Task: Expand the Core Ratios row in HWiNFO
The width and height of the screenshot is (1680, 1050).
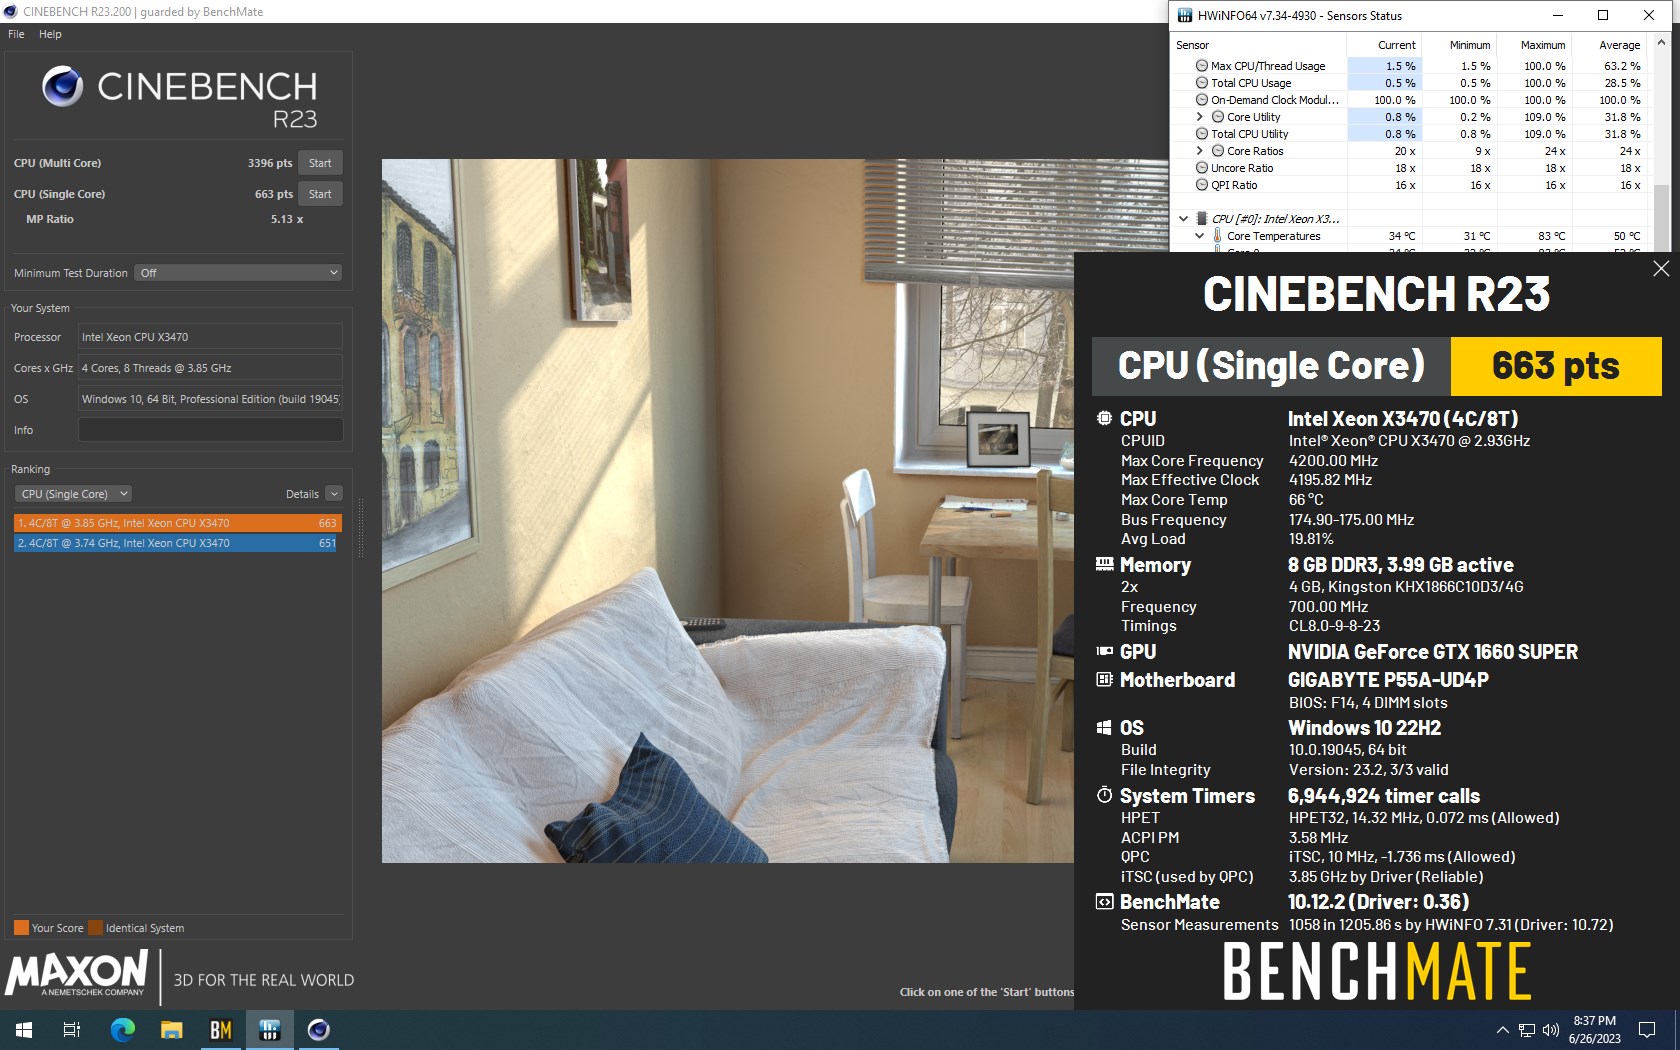Action: [x=1200, y=151]
